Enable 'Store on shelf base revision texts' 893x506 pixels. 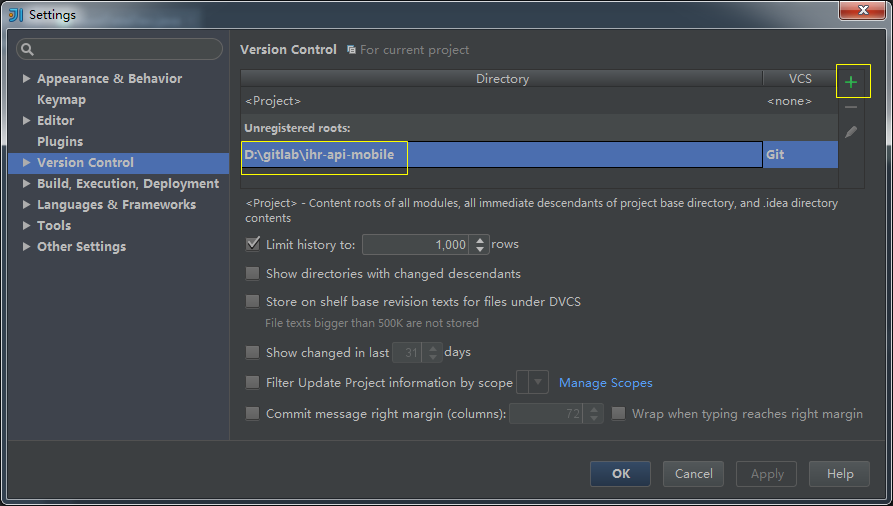(252, 301)
